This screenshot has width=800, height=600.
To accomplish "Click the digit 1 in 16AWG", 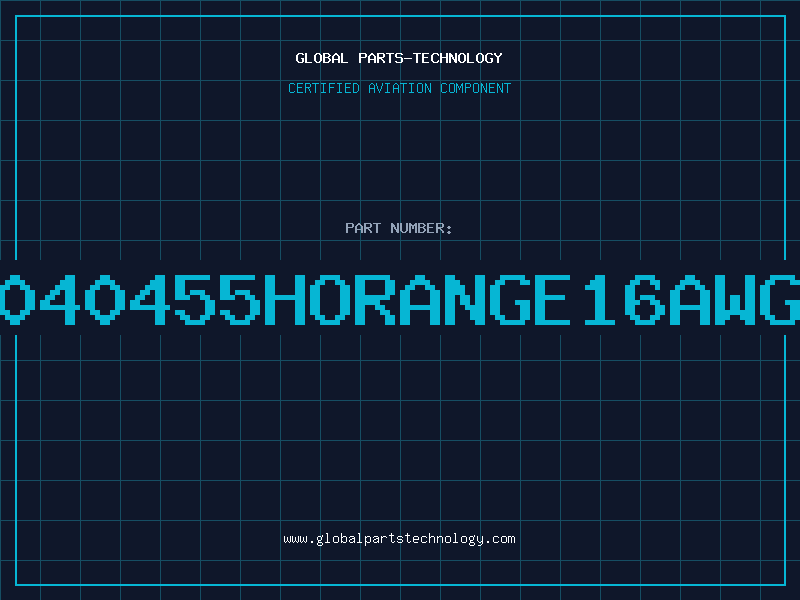I will click(x=600, y=300).
